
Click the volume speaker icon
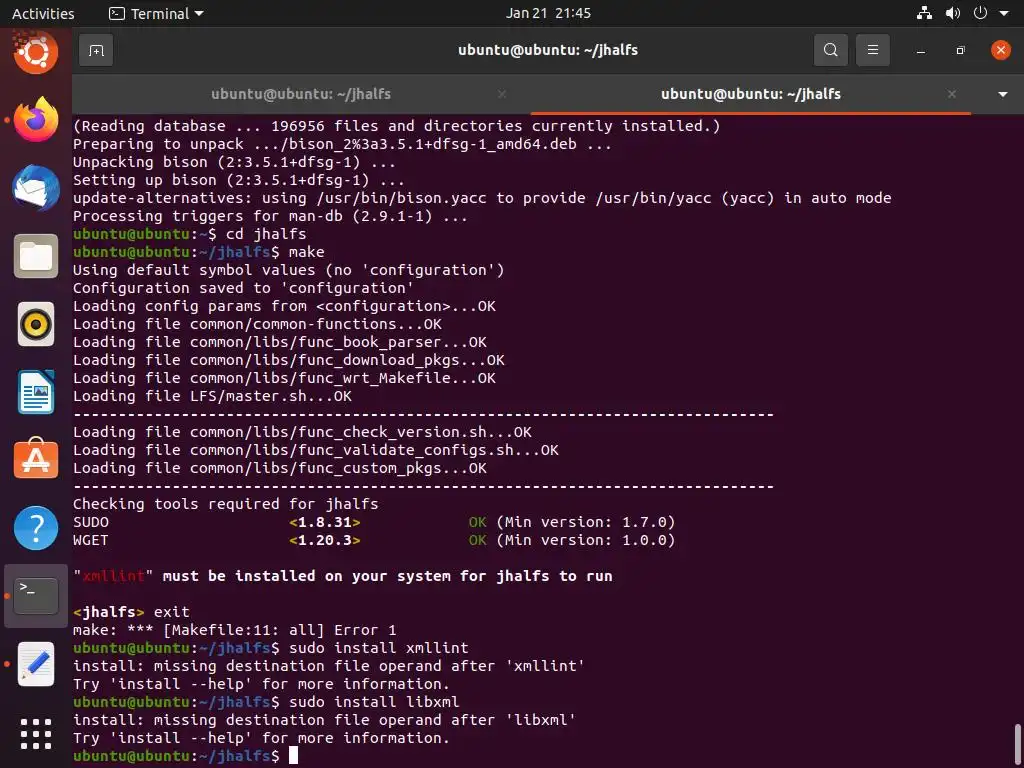(x=953, y=13)
